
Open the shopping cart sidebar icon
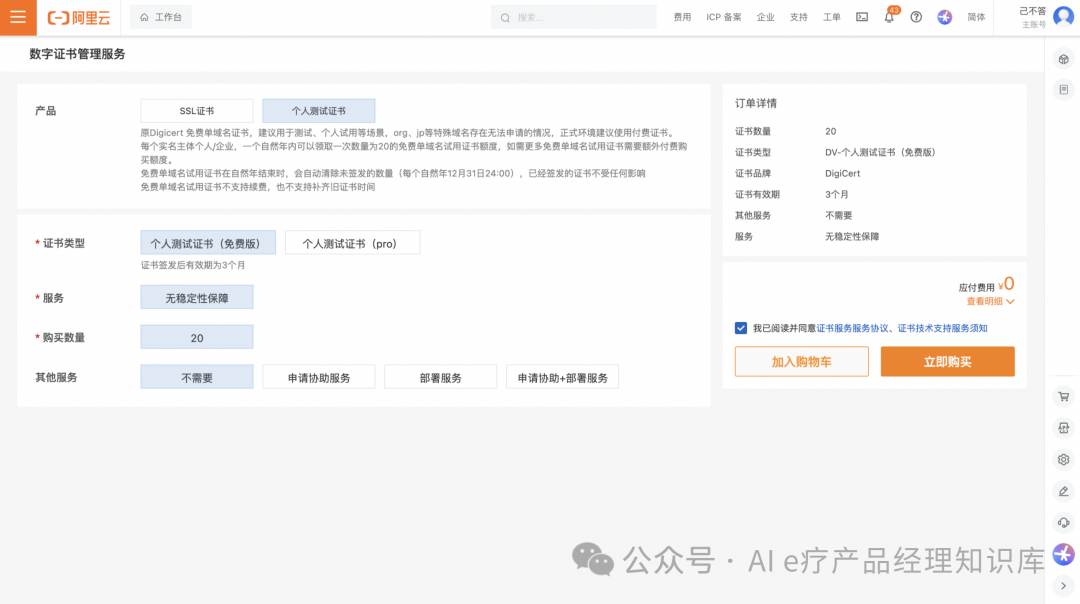[1063, 397]
